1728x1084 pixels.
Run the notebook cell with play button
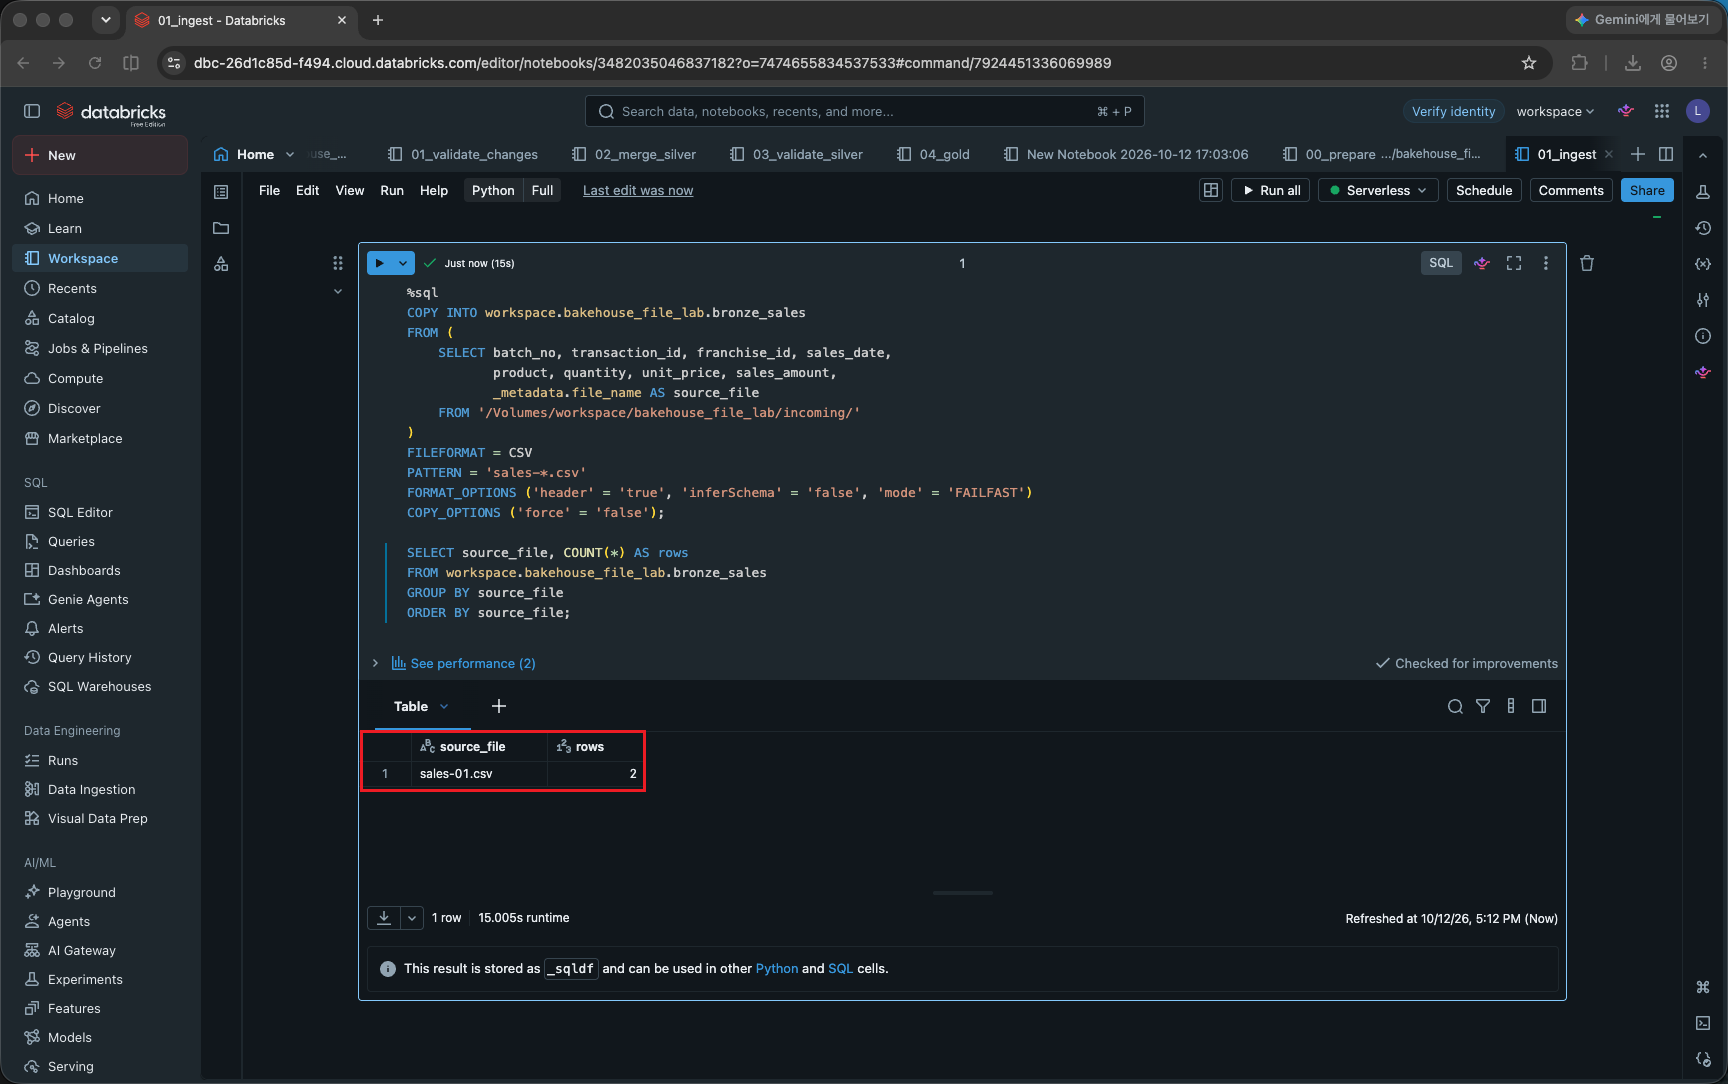[x=380, y=263]
